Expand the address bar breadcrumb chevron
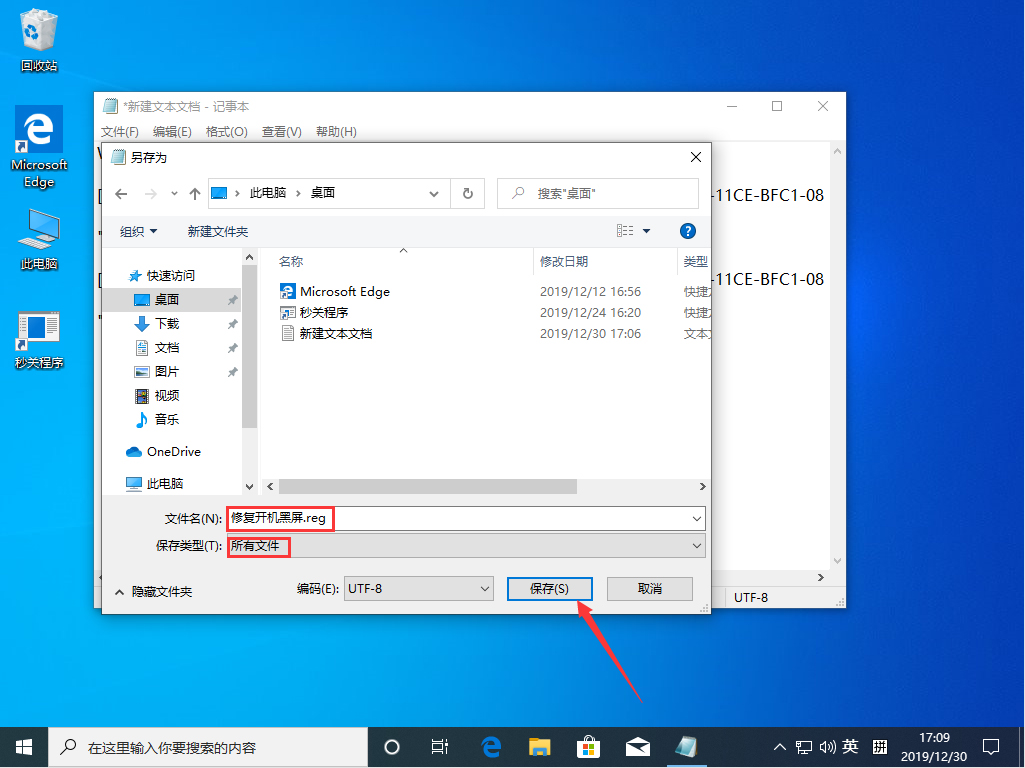Screen dimensions: 1025x768 (433, 194)
